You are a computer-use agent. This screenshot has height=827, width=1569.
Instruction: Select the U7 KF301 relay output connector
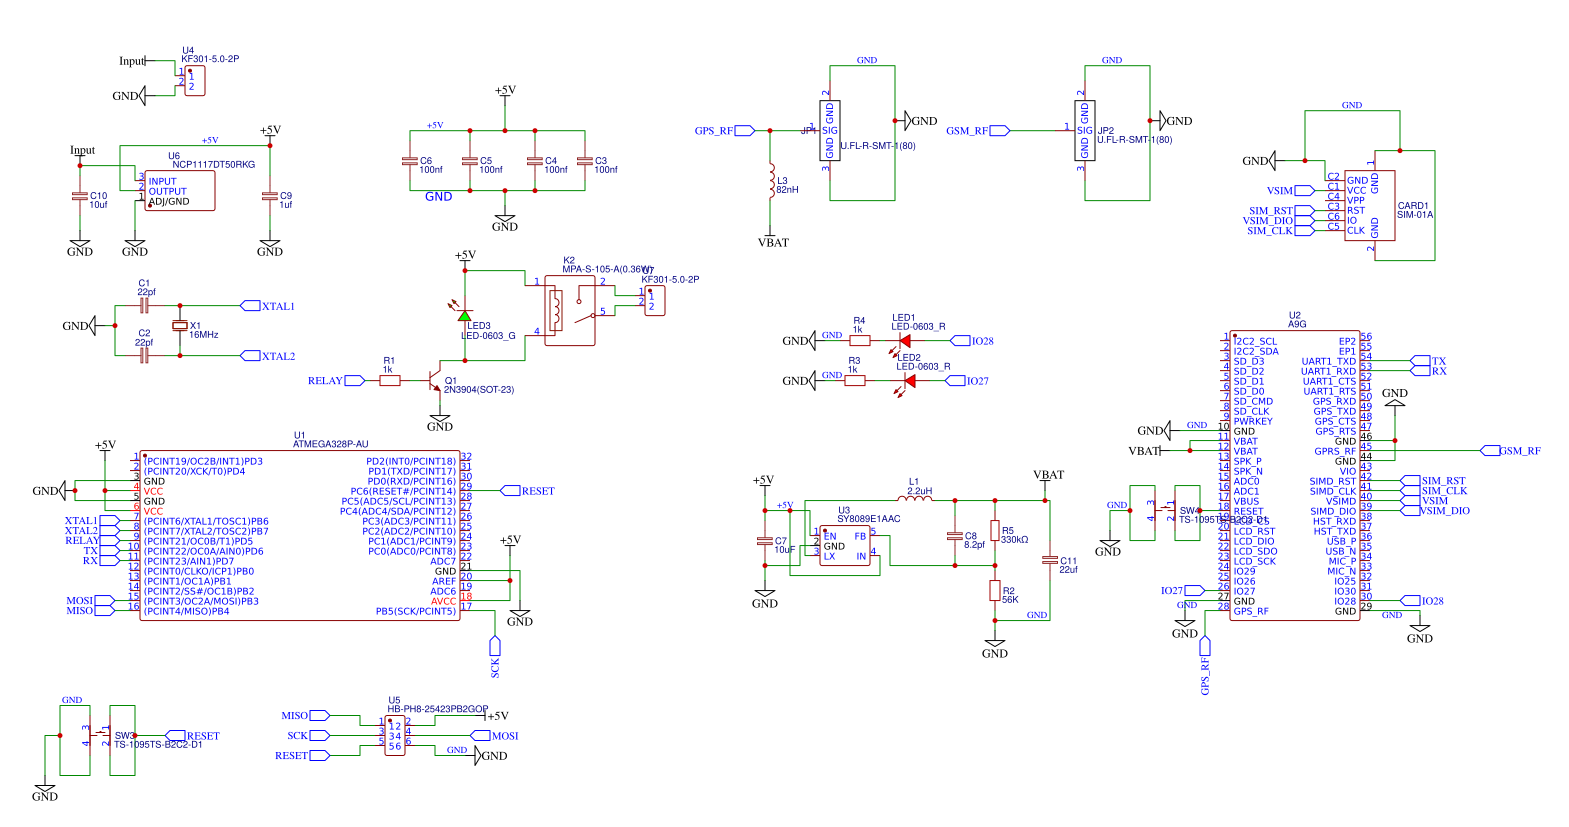click(x=655, y=300)
